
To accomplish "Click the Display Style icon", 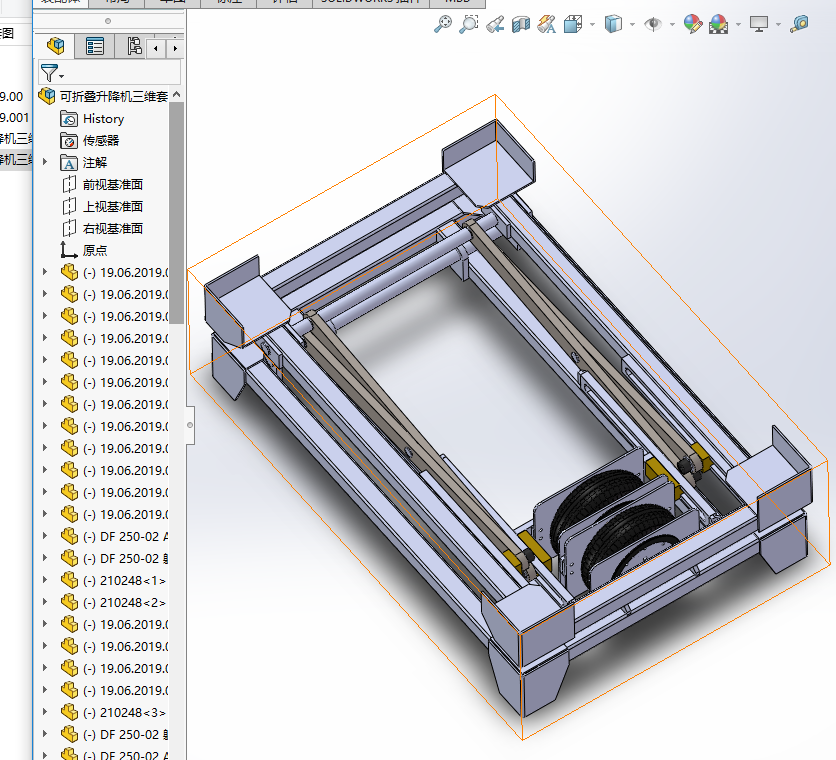I will [614, 24].
